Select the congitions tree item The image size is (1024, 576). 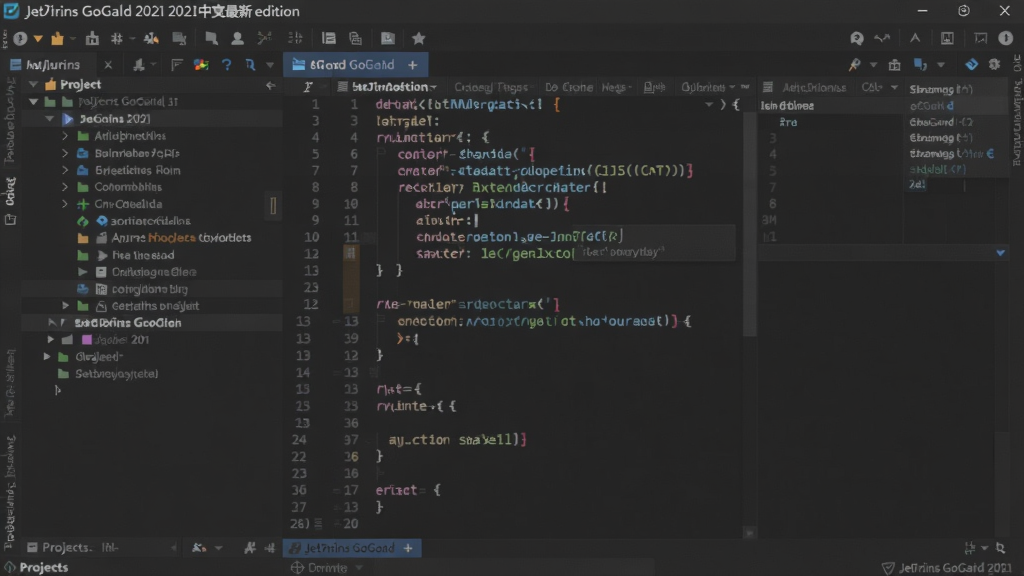point(149,289)
